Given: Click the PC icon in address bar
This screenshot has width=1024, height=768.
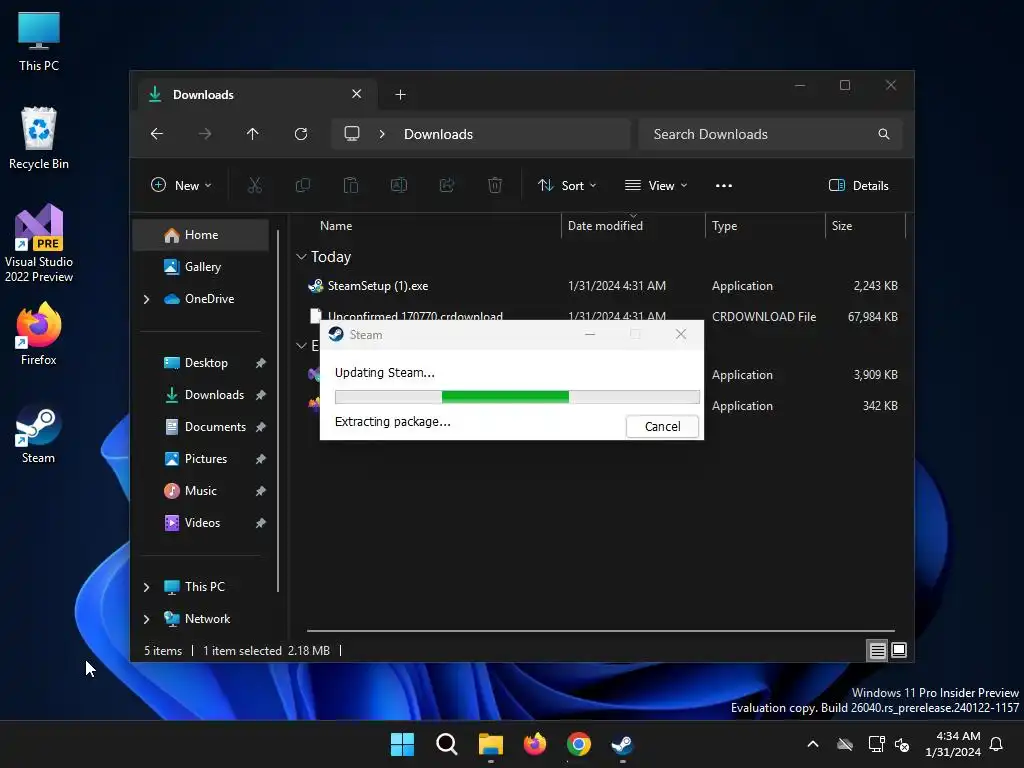Looking at the screenshot, I should click(x=352, y=134).
